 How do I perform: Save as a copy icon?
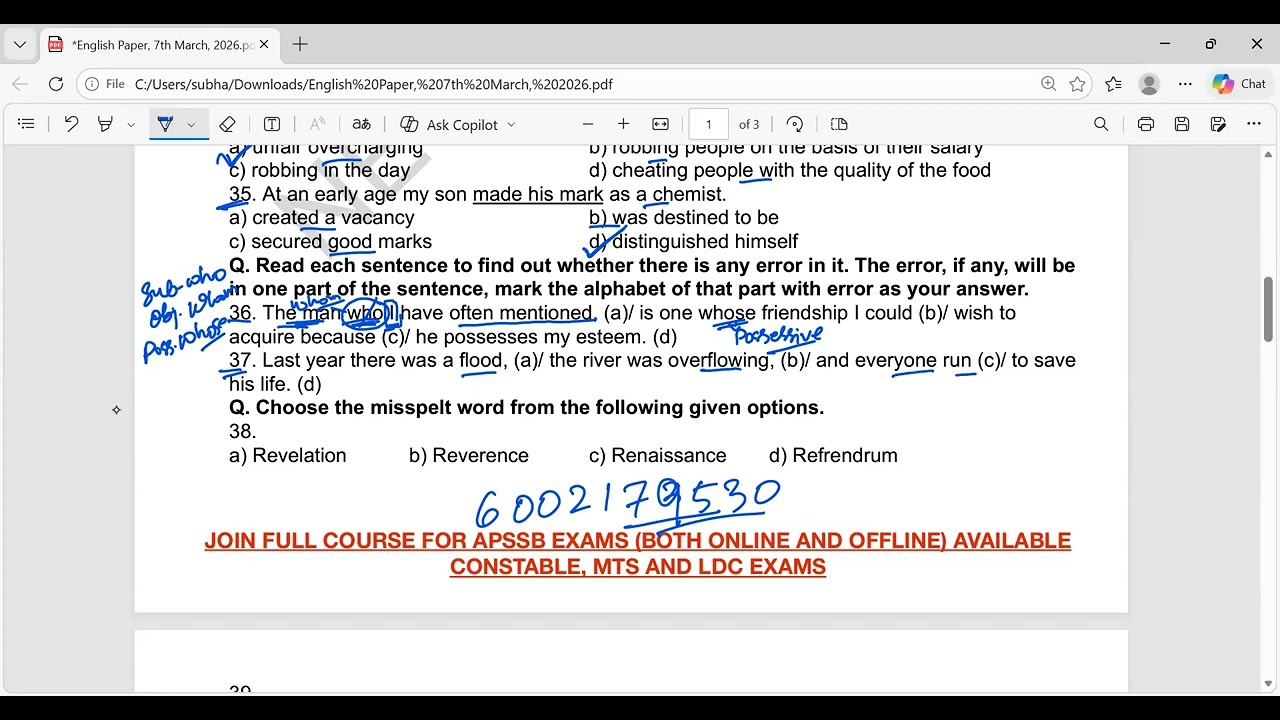point(1218,124)
